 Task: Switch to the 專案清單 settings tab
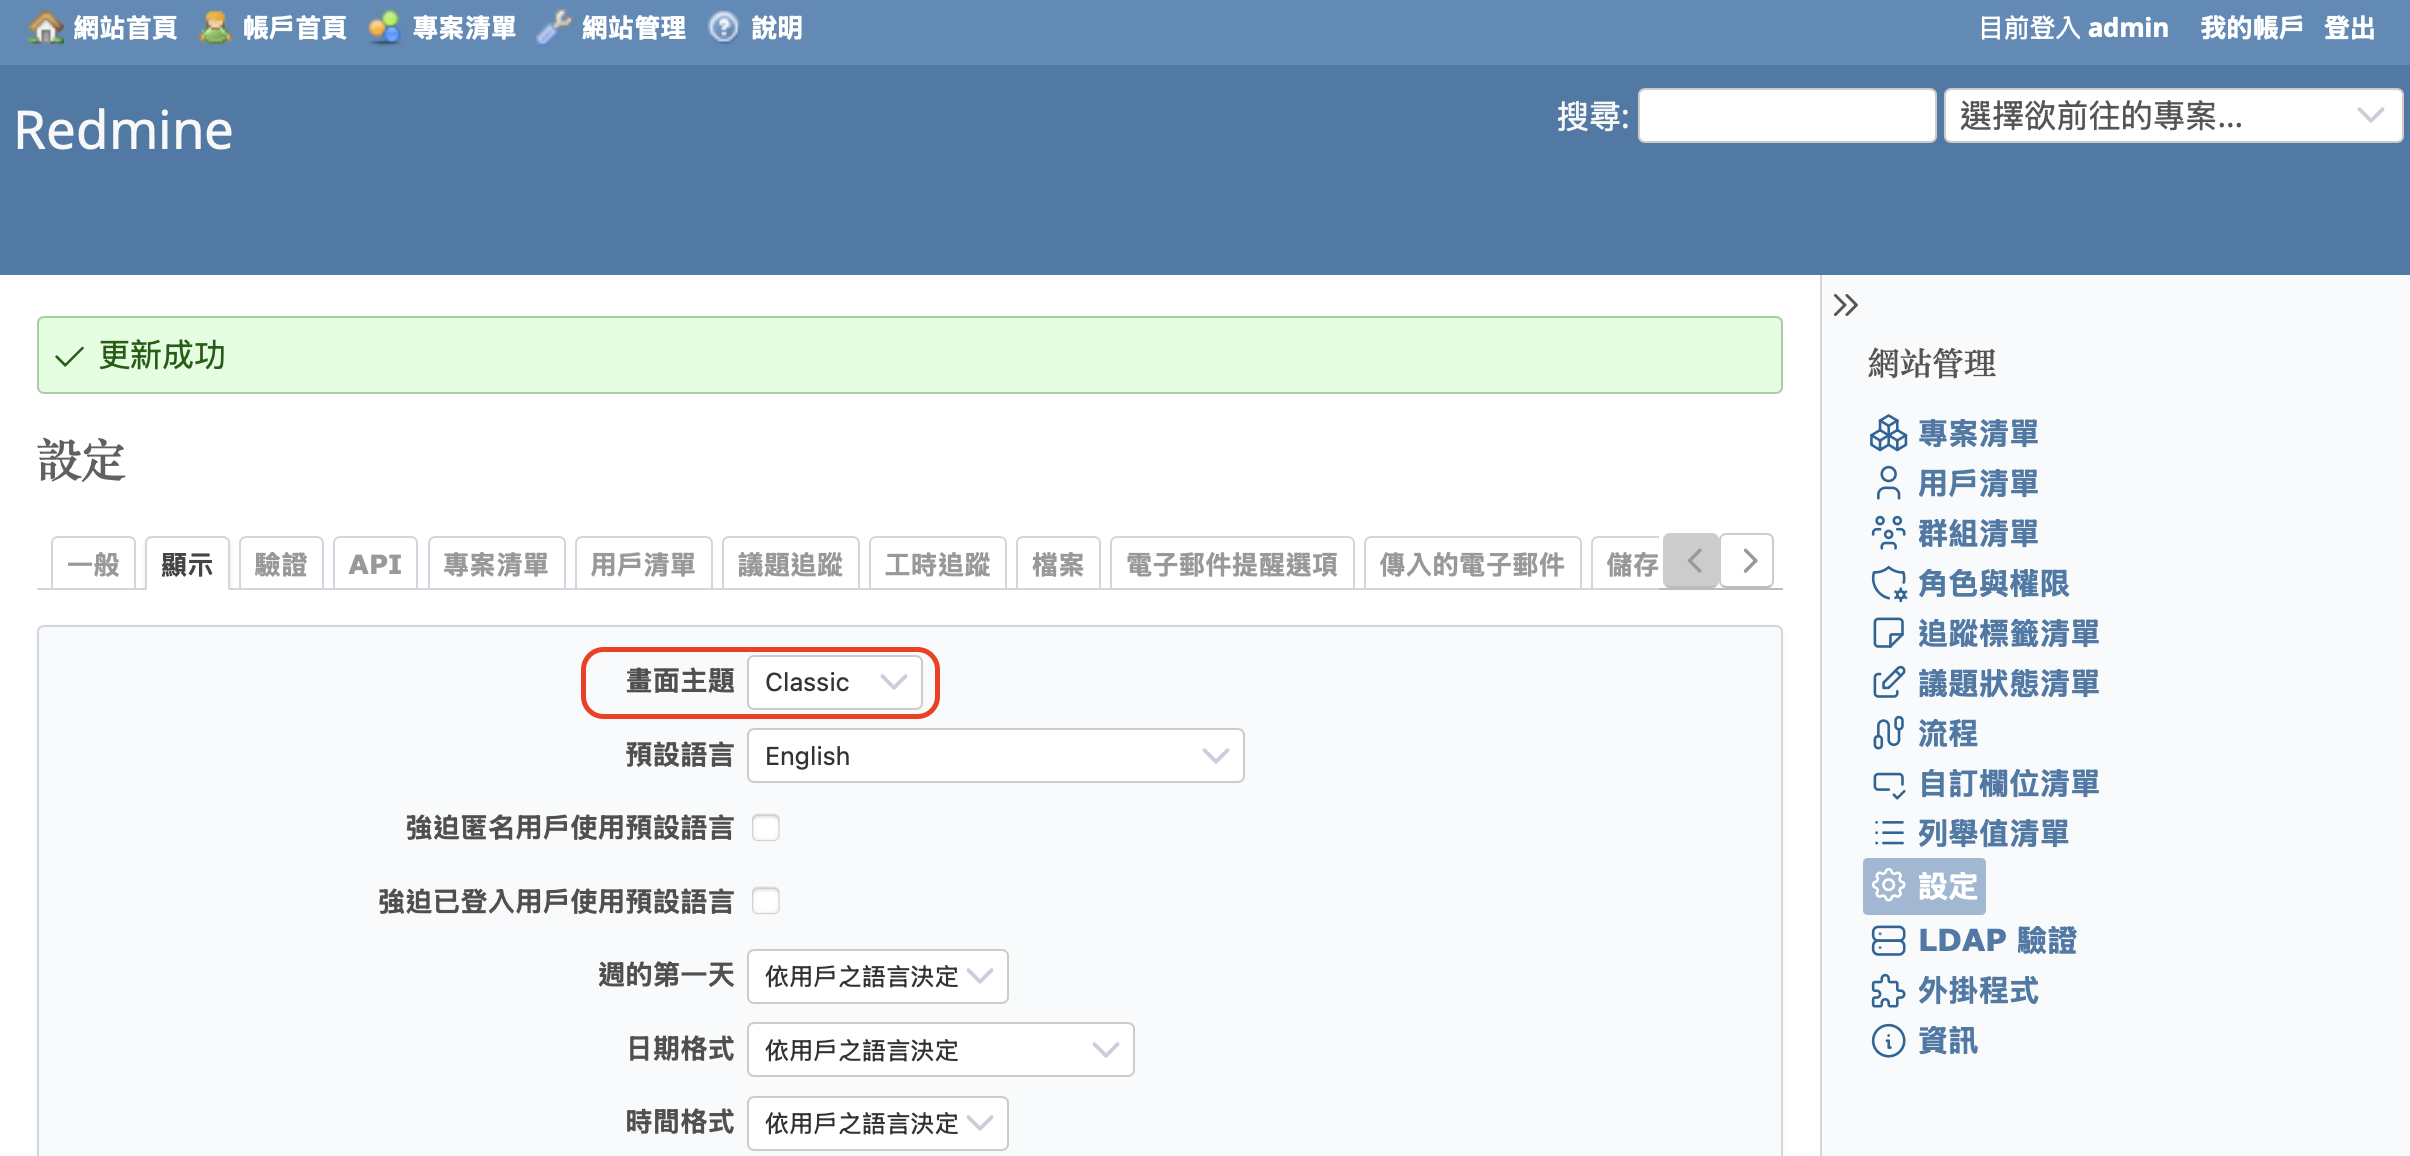(x=496, y=564)
